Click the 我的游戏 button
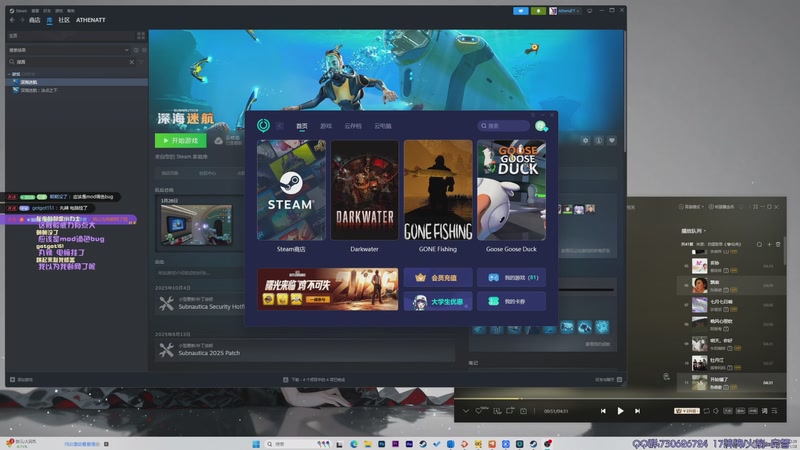 click(511, 278)
